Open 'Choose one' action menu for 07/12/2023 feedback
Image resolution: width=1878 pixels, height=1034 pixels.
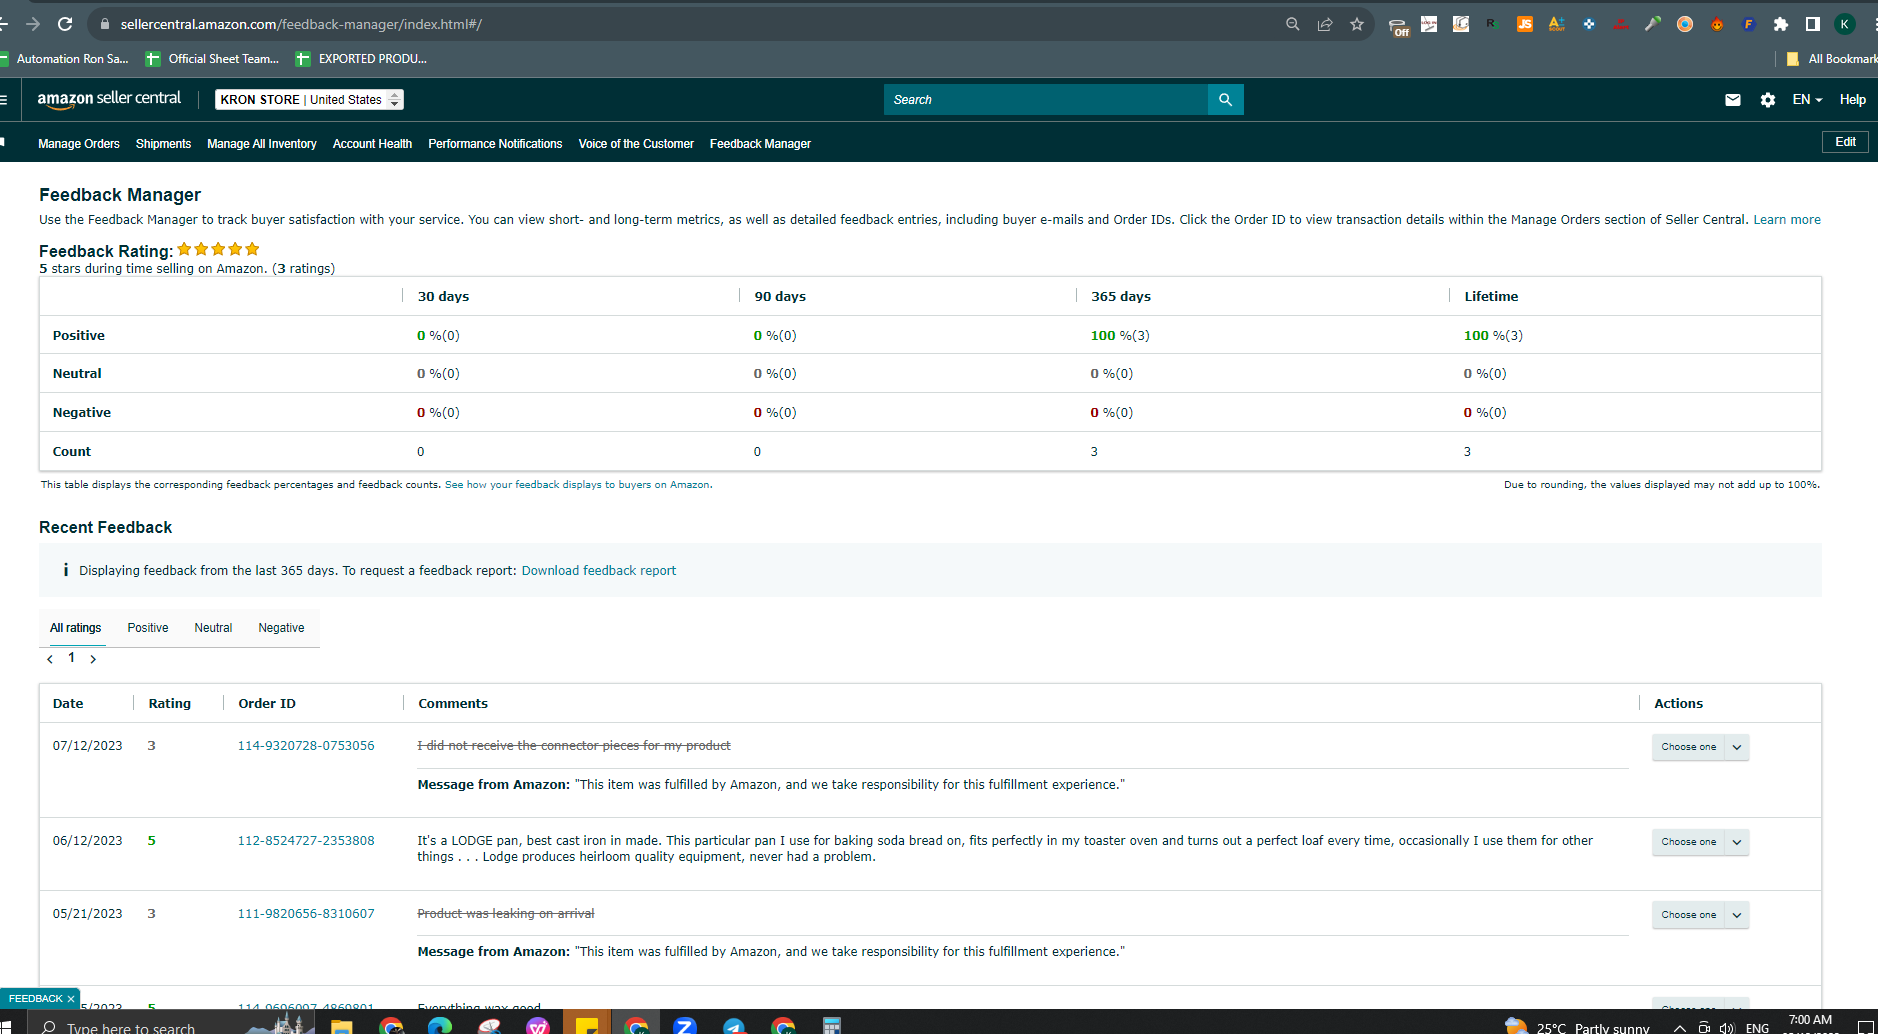1700,747
